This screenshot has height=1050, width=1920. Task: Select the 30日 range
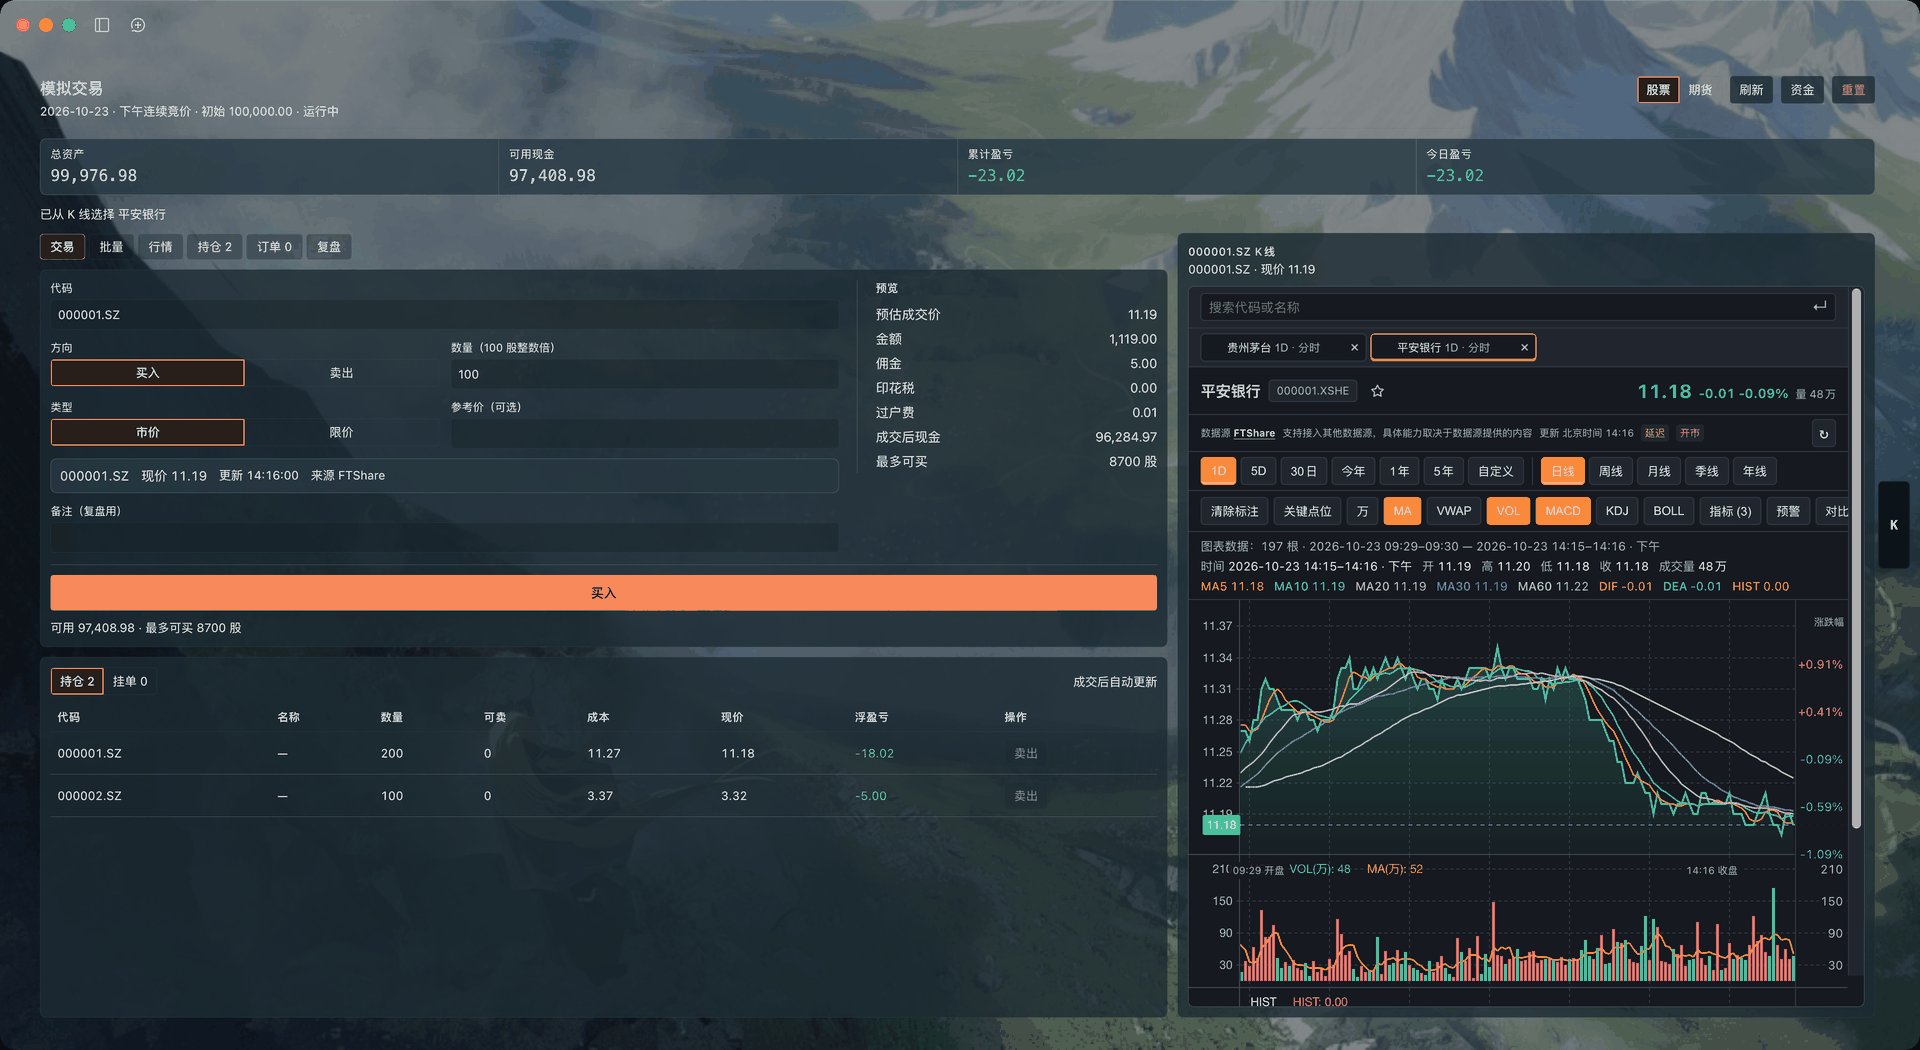coord(1303,471)
